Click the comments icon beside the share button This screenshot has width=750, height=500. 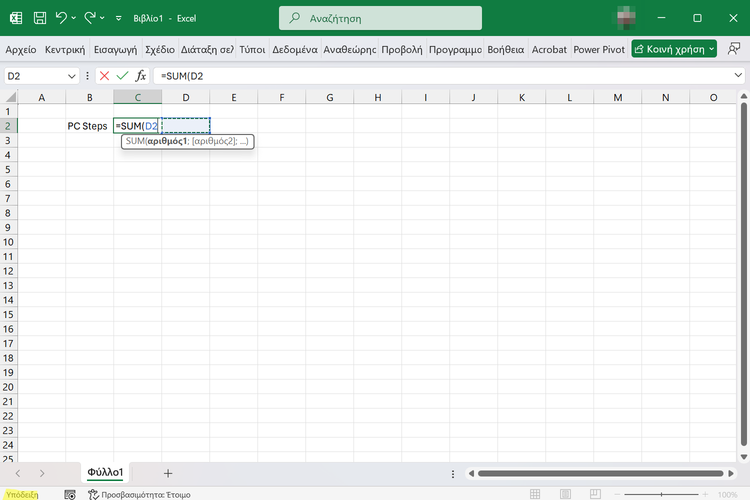click(x=734, y=49)
